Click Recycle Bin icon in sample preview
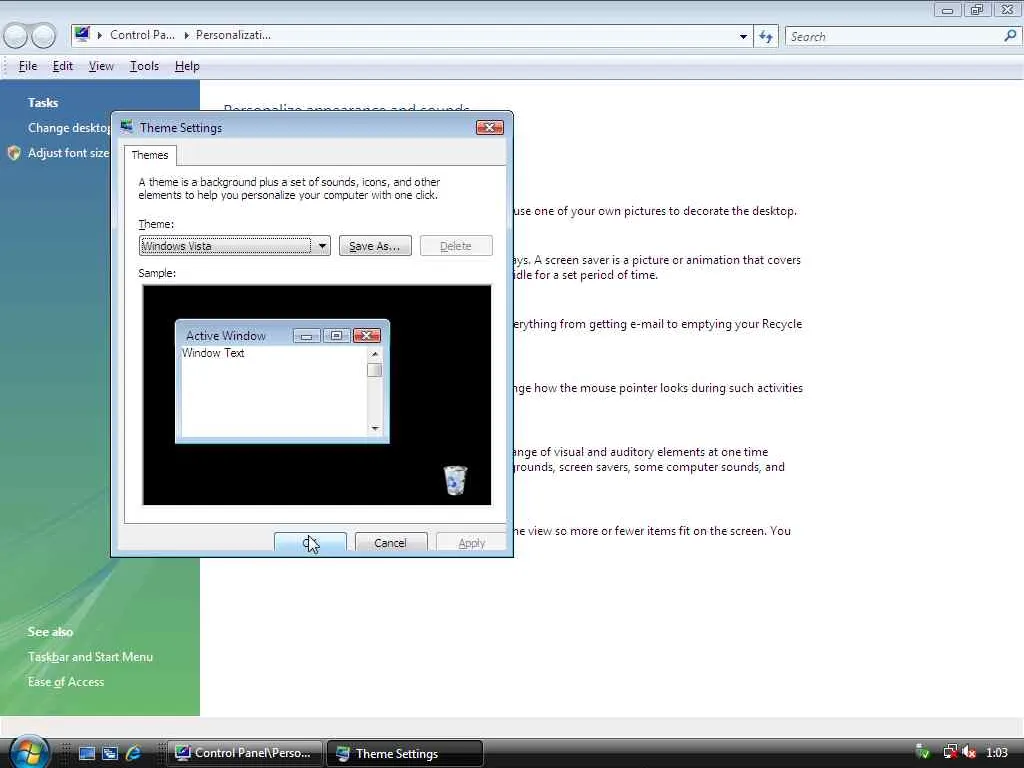This screenshot has width=1024, height=768. pos(455,480)
